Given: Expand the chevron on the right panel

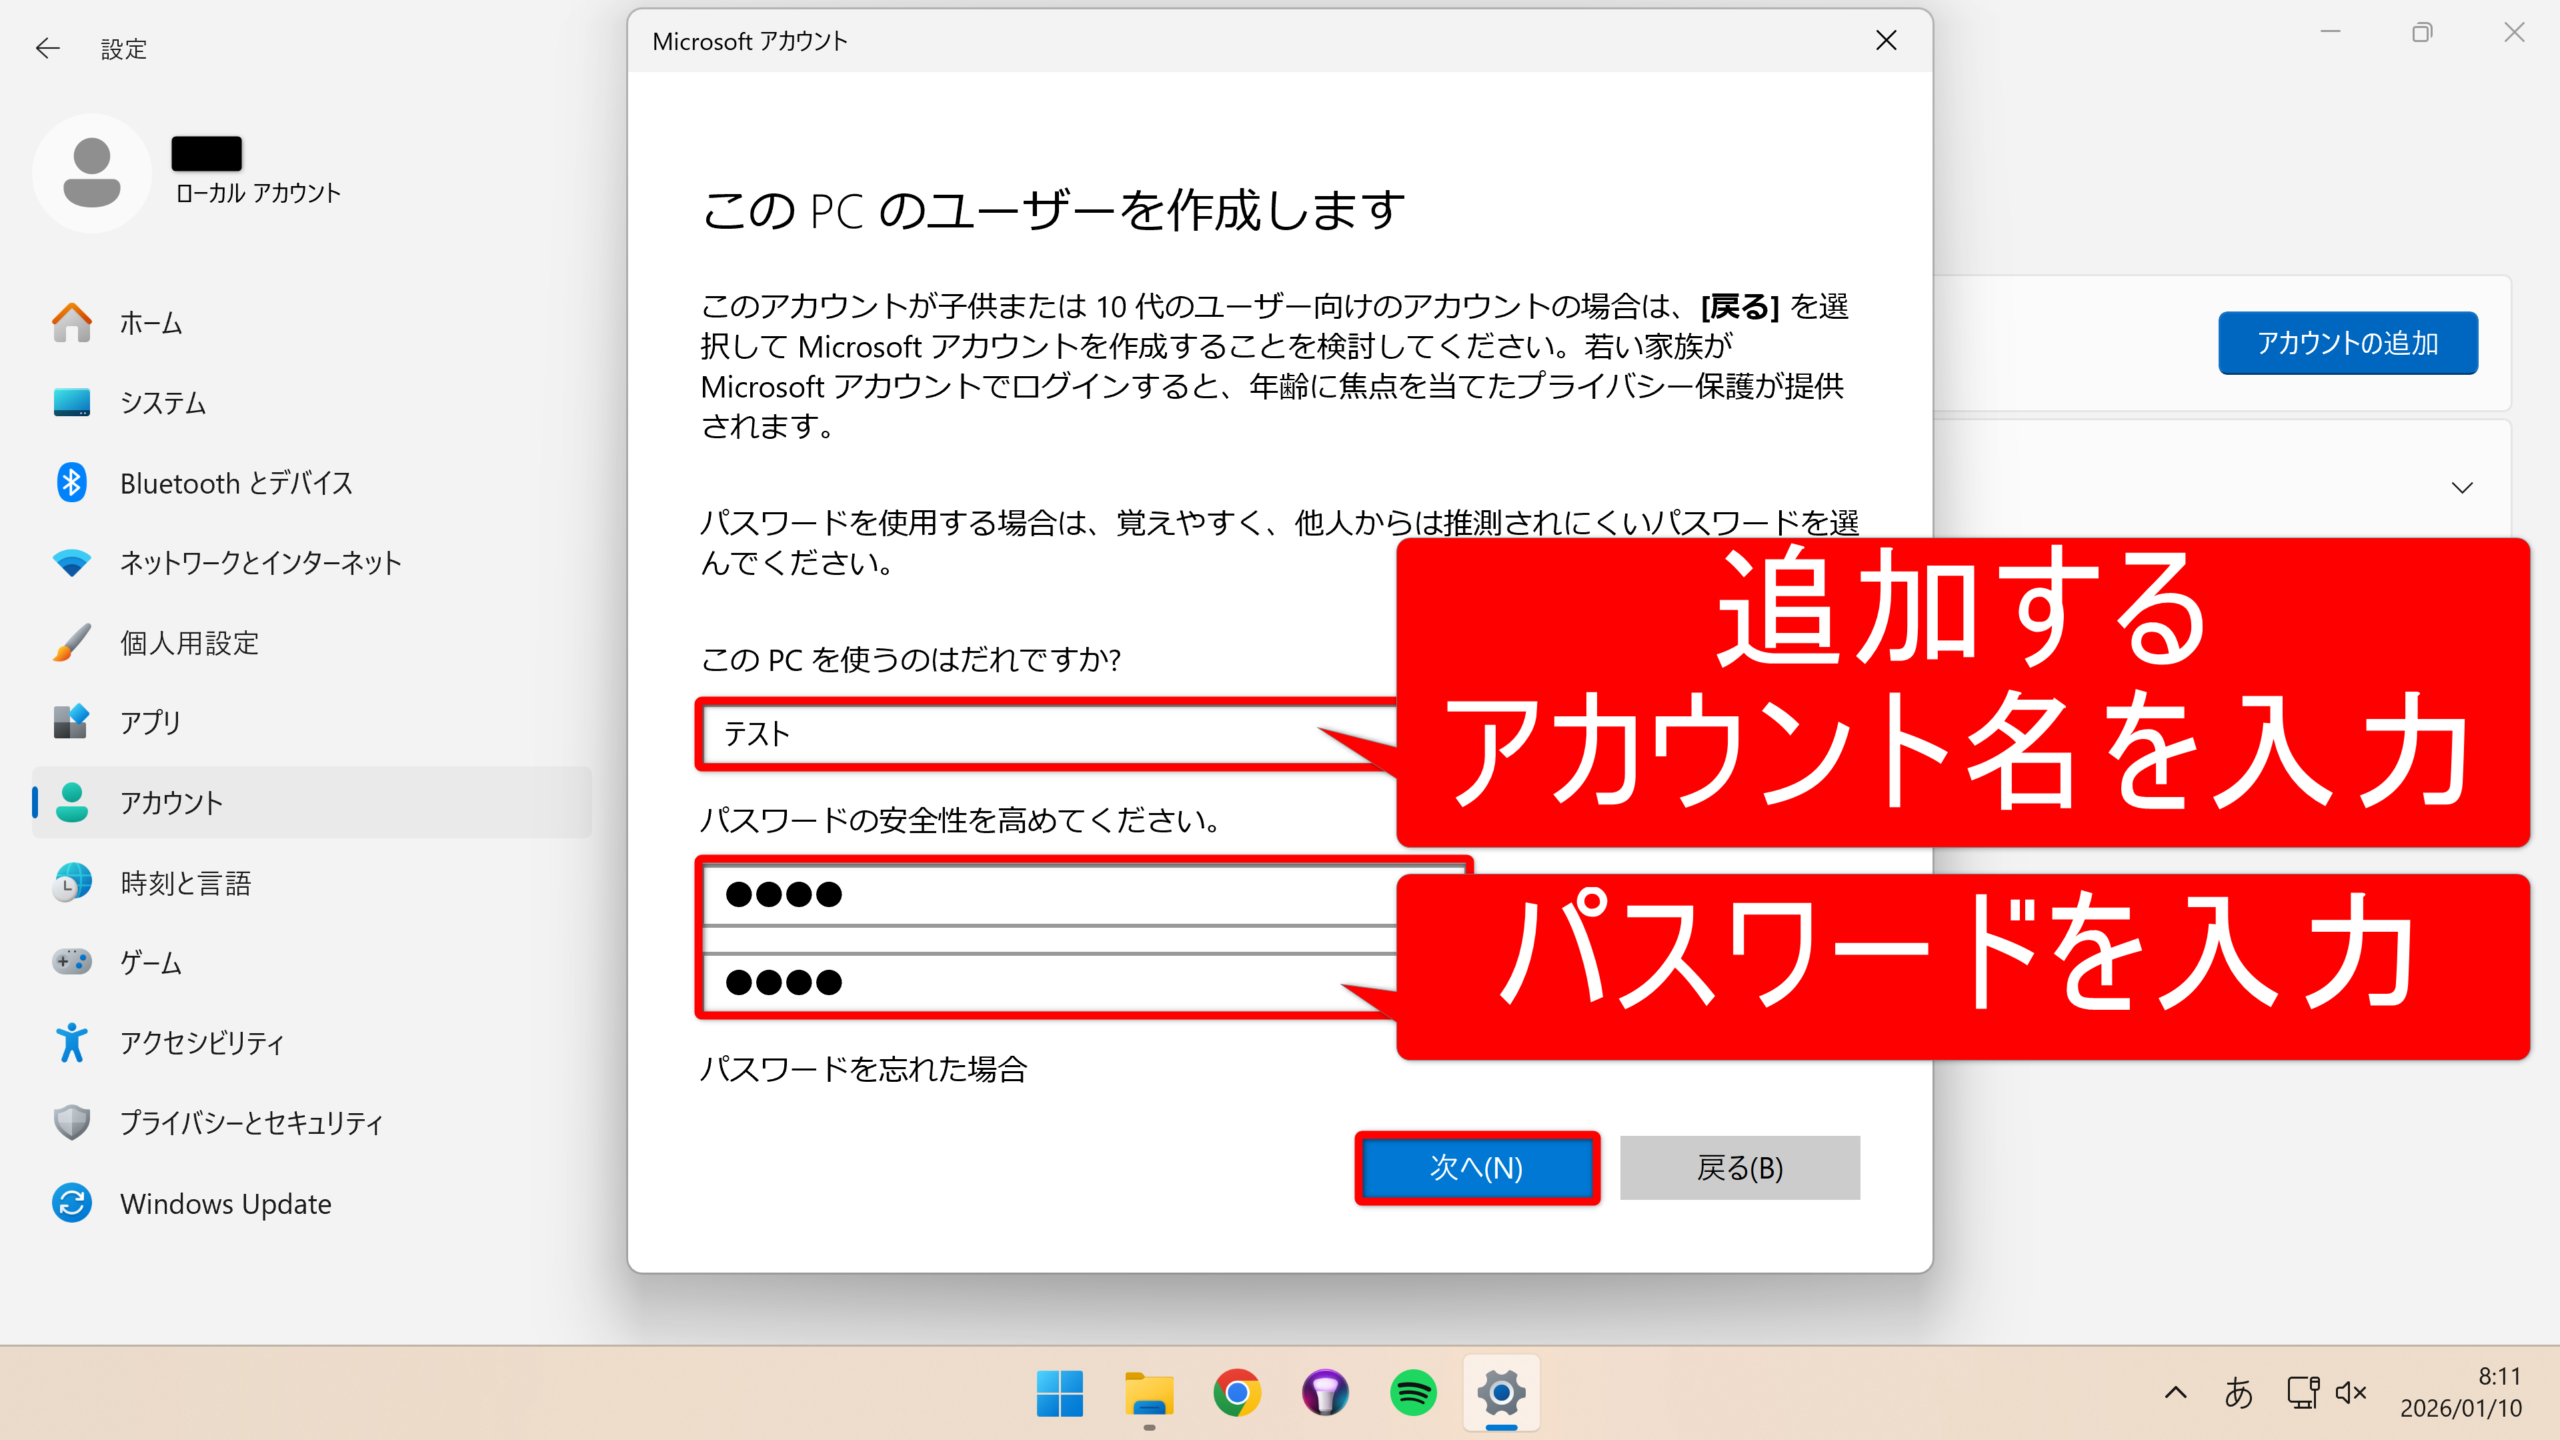Looking at the screenshot, I should (2461, 488).
